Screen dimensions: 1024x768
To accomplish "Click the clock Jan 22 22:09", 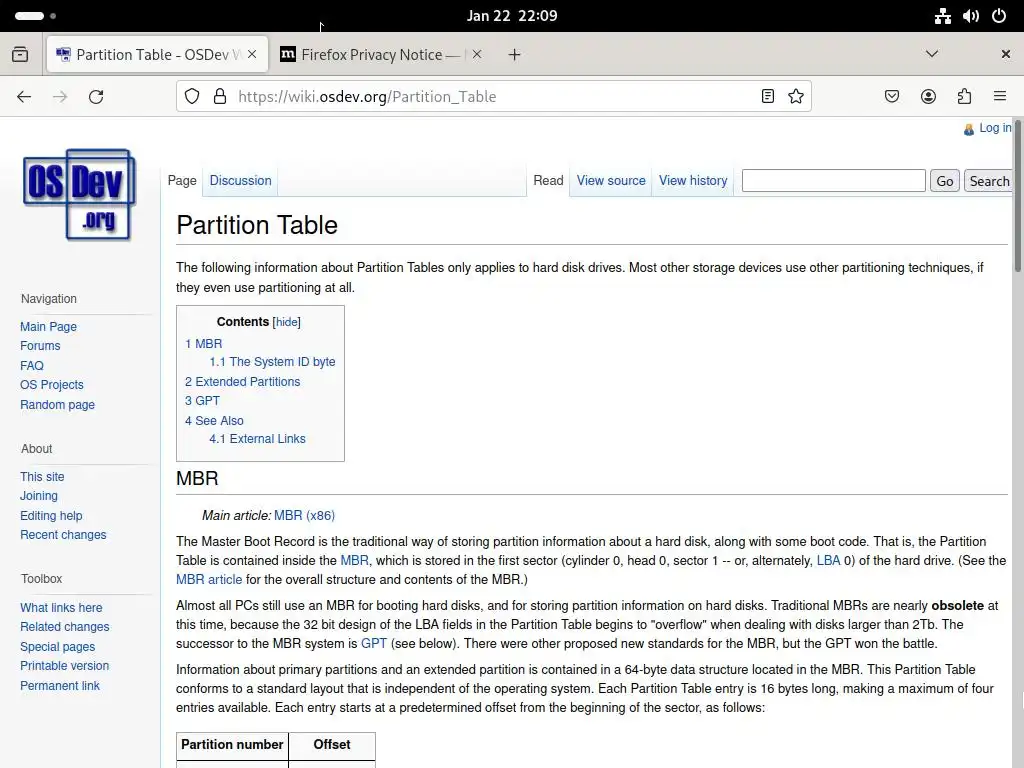I will pyautogui.click(x=512, y=16).
